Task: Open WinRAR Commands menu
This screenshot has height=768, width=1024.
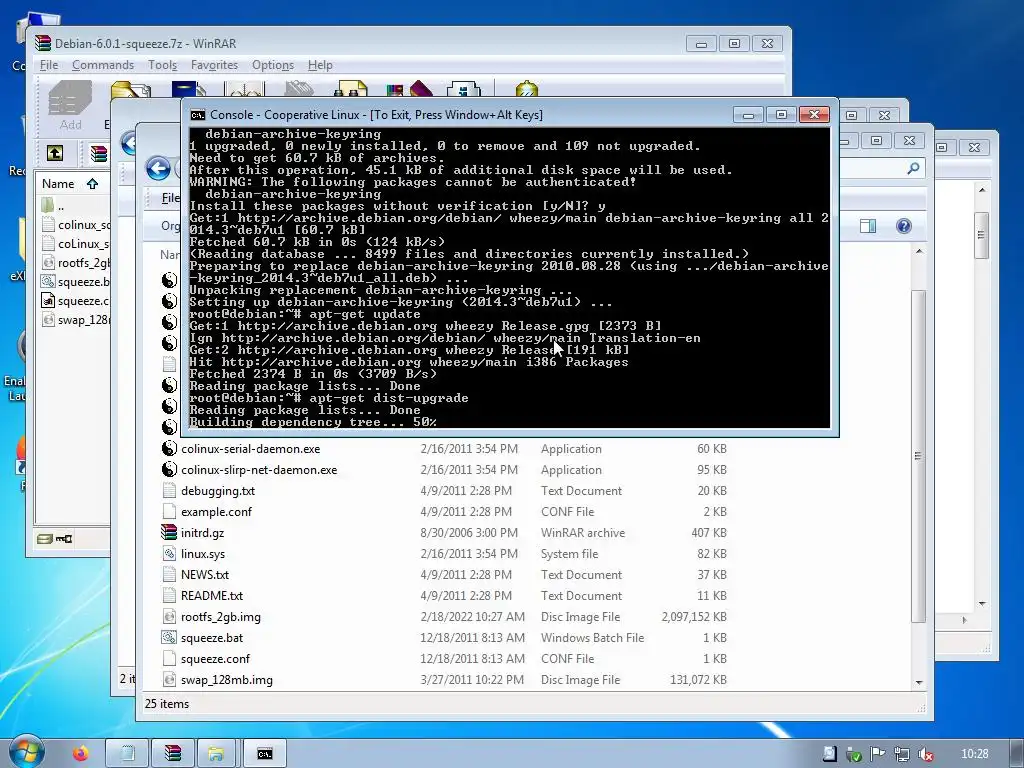Action: 103,65
